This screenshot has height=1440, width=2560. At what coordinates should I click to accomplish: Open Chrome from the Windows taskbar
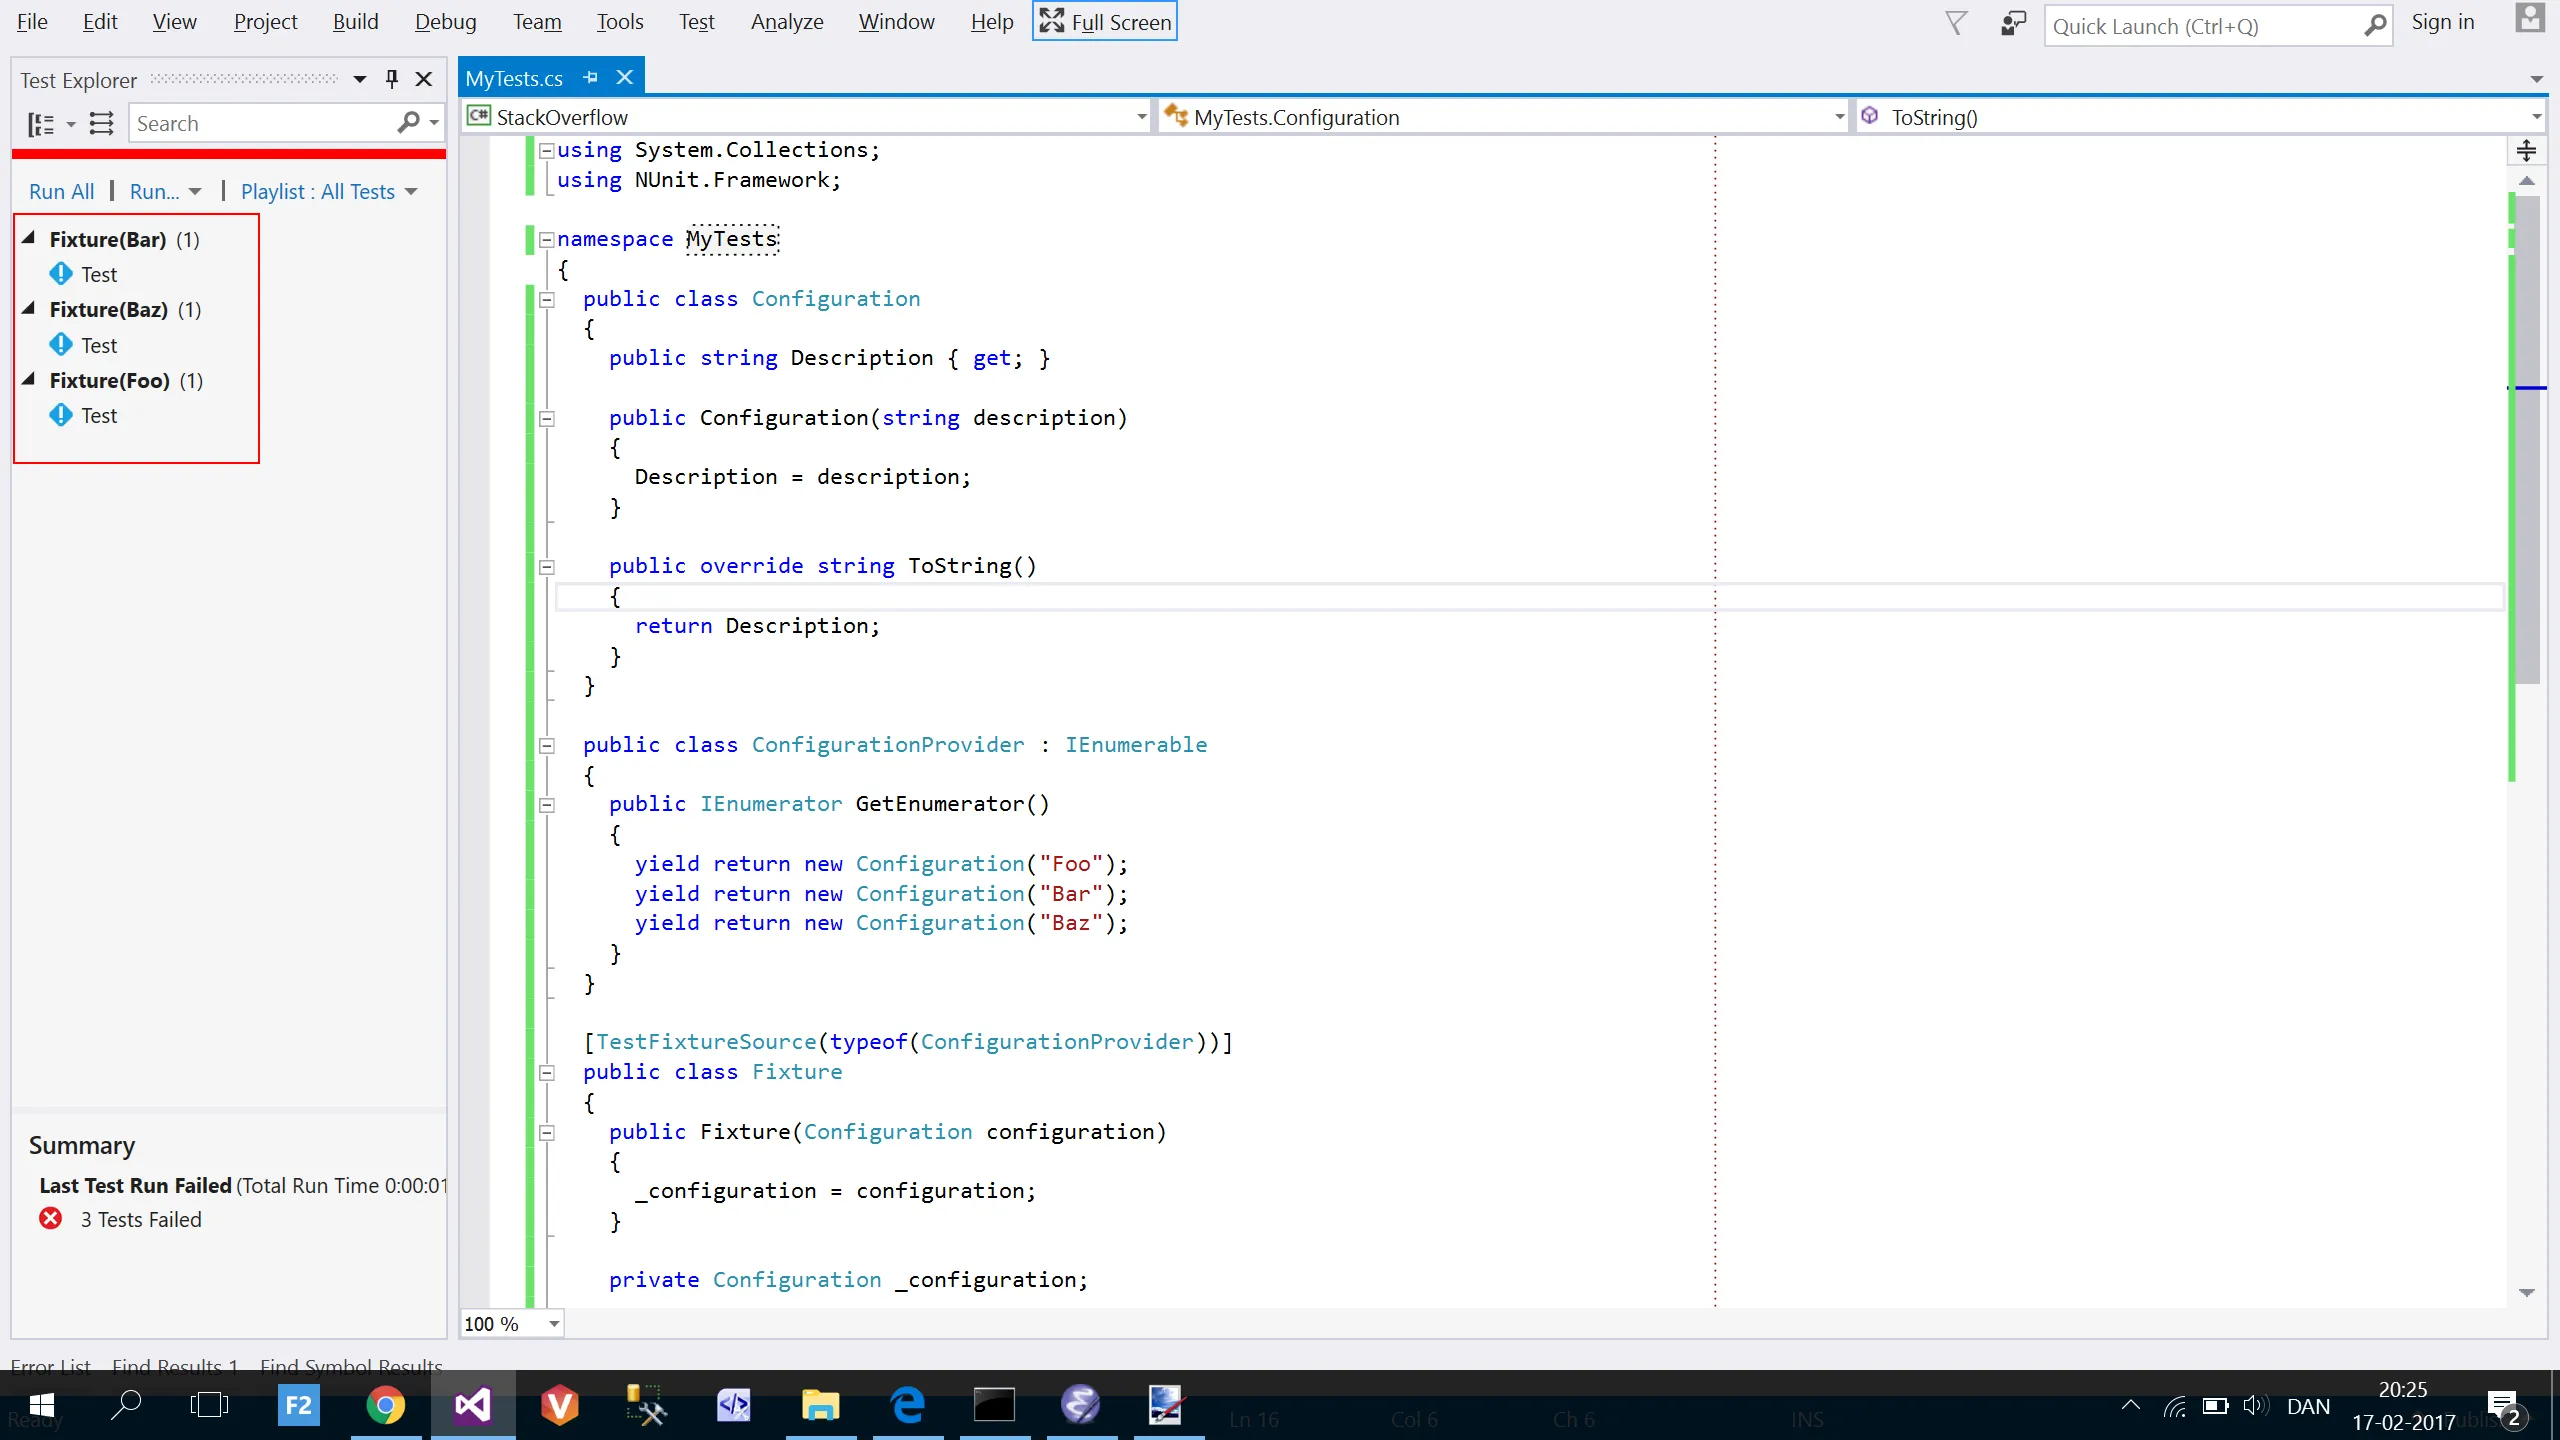point(385,1405)
